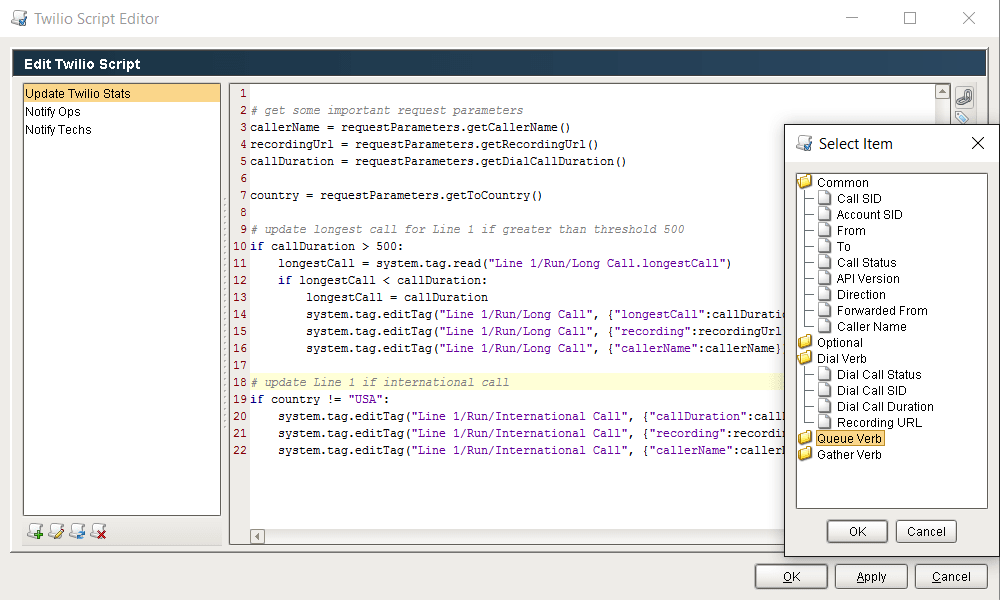Select the Account SID tree item
Viewport: 1000px width, 600px height.
pos(869,214)
